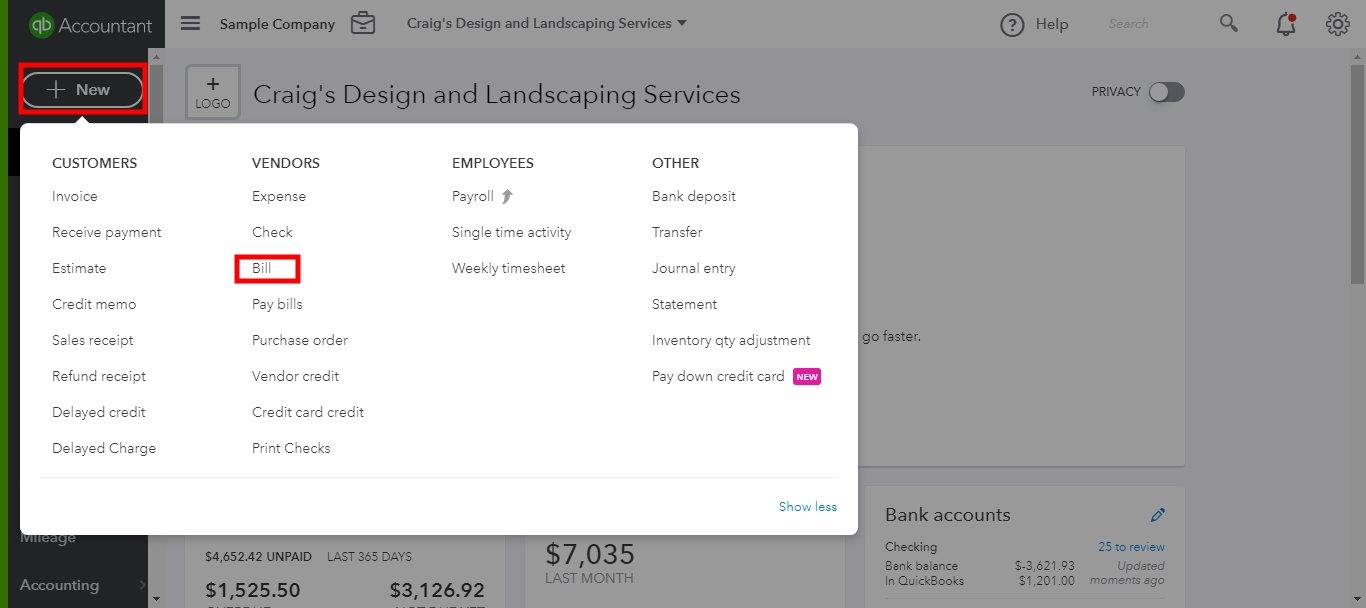Click the QB Accountant logo icon
1366x608 pixels.
[x=41, y=22]
